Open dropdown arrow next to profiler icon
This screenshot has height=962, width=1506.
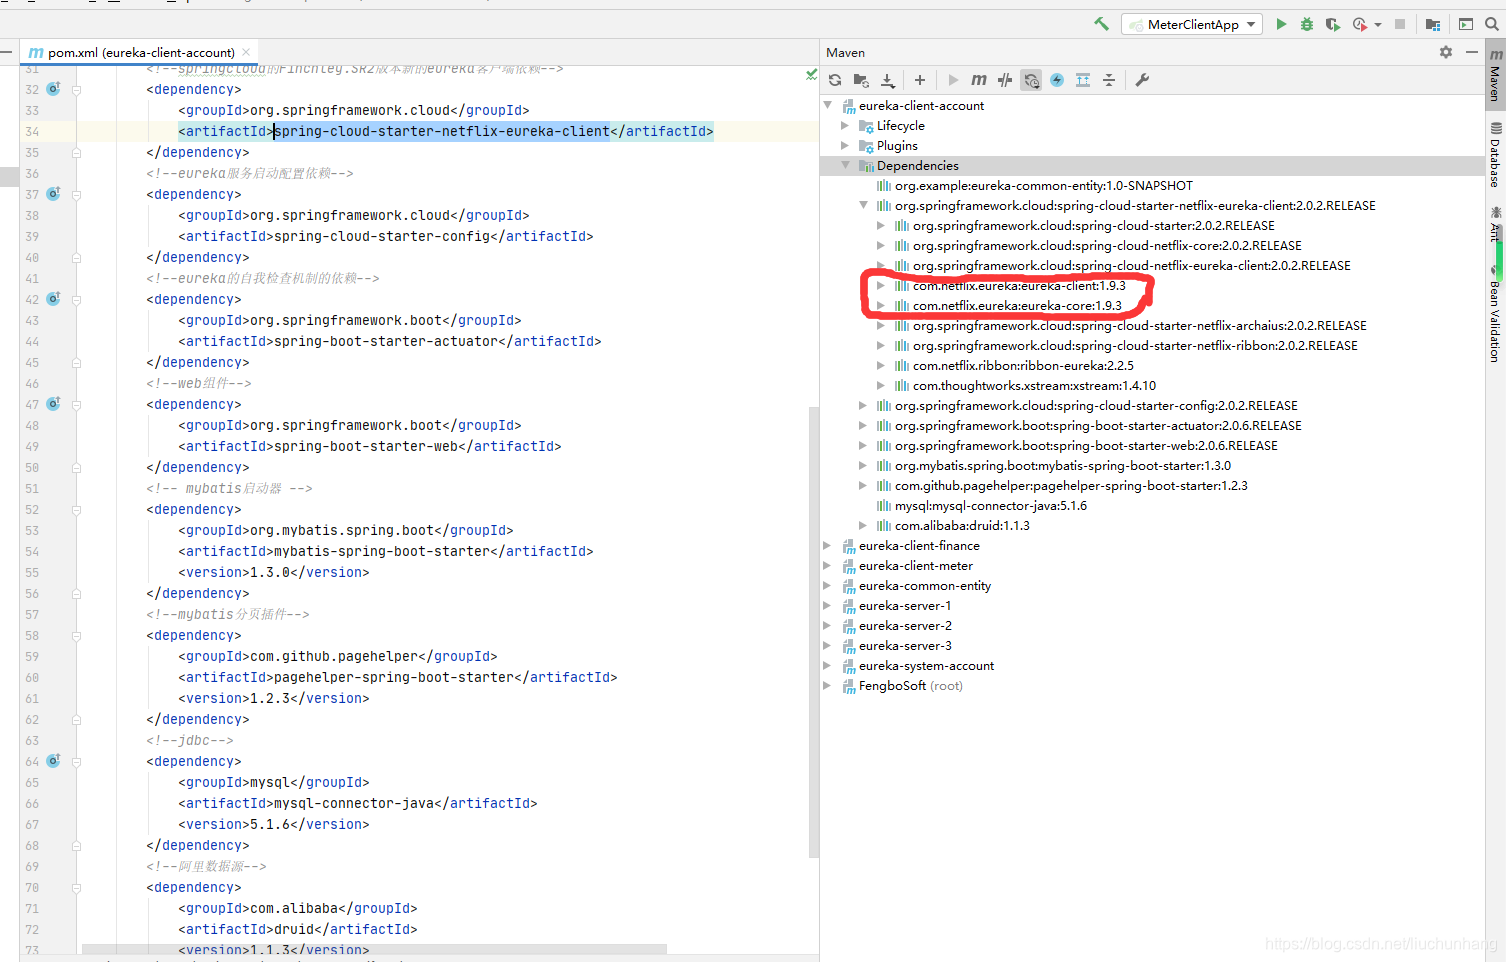(1378, 25)
